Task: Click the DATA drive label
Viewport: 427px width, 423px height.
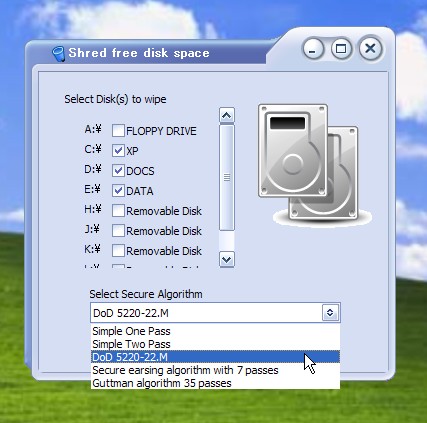Action: point(140,191)
